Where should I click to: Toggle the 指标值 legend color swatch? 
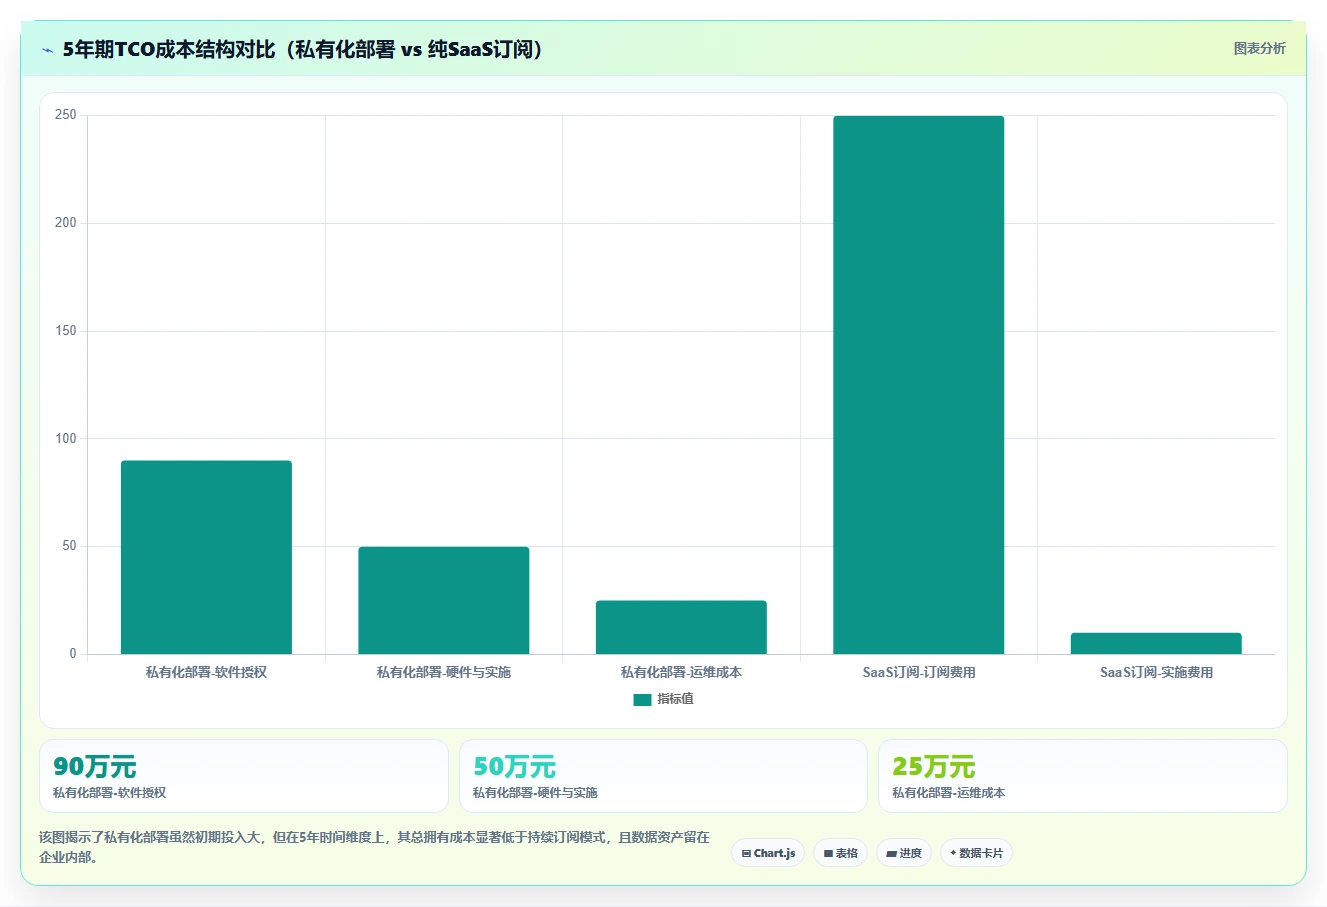(642, 700)
